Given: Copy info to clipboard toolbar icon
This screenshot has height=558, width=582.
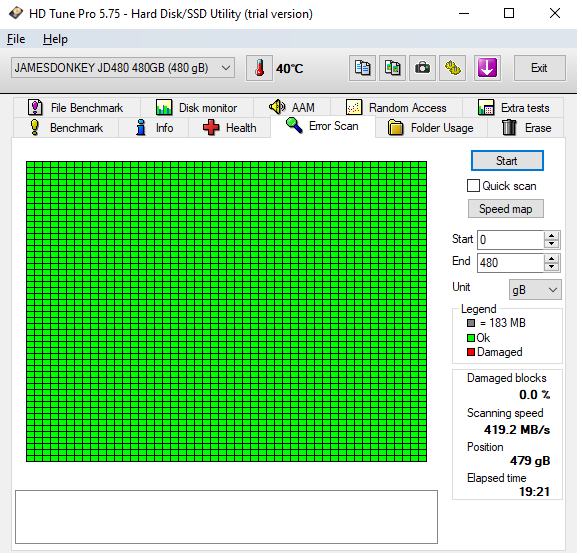Looking at the screenshot, I should coord(362,68).
